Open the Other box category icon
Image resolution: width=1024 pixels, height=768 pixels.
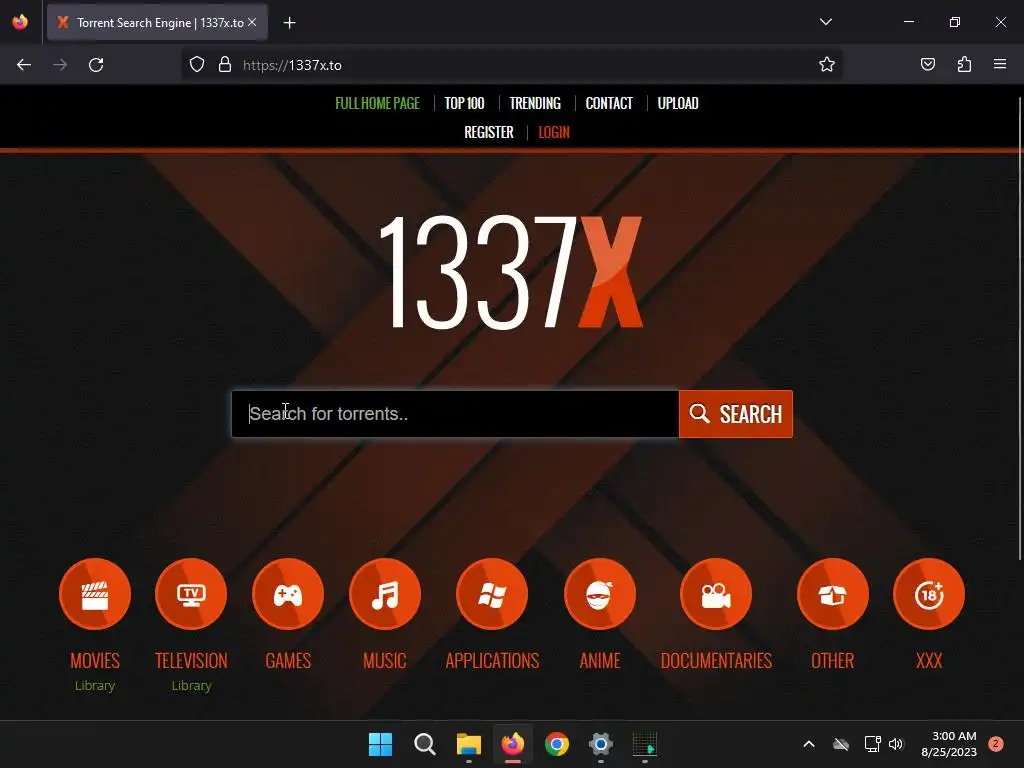(x=833, y=594)
